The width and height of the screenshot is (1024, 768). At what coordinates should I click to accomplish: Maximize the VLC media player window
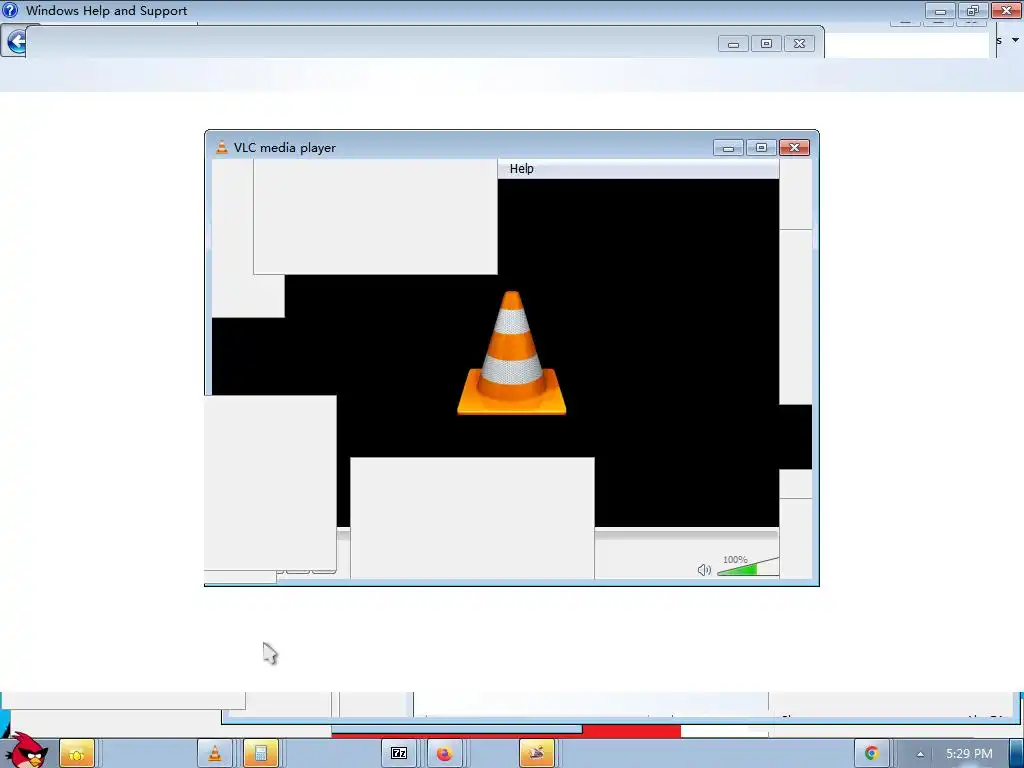tap(761, 148)
